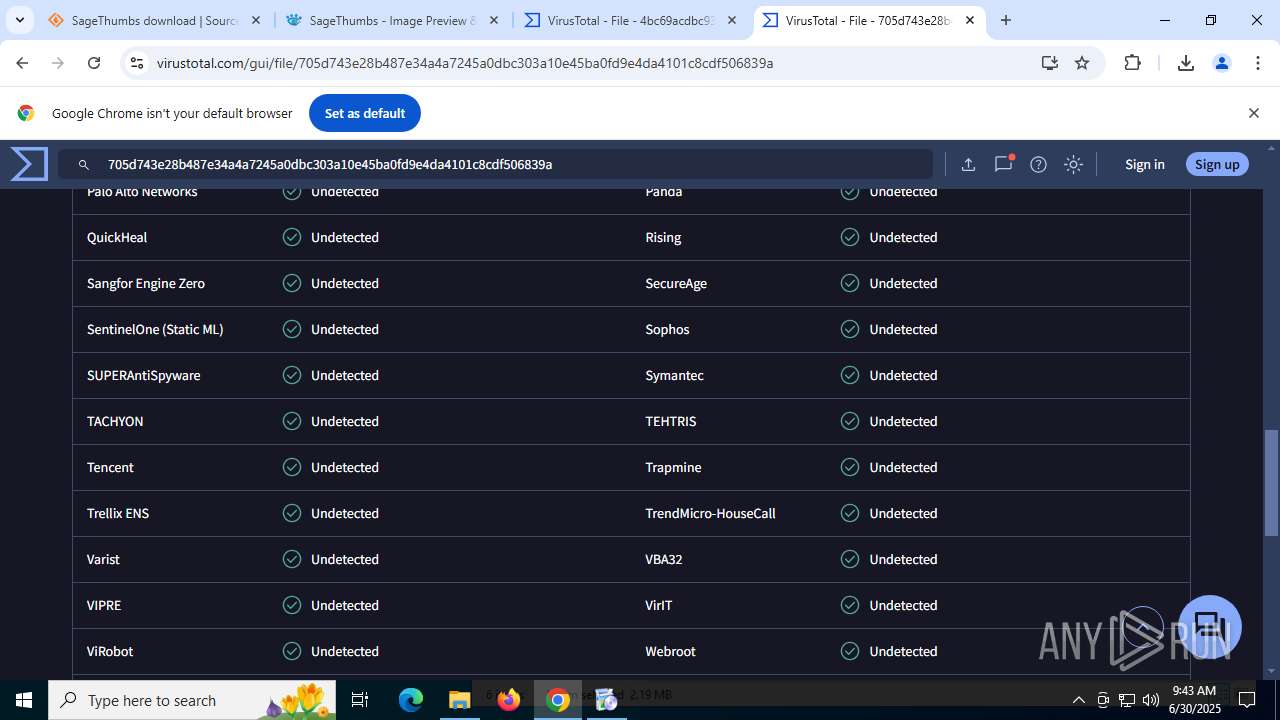Click the search magnifier icon in VirusTotal bar
The image size is (1280, 720).
click(x=84, y=164)
